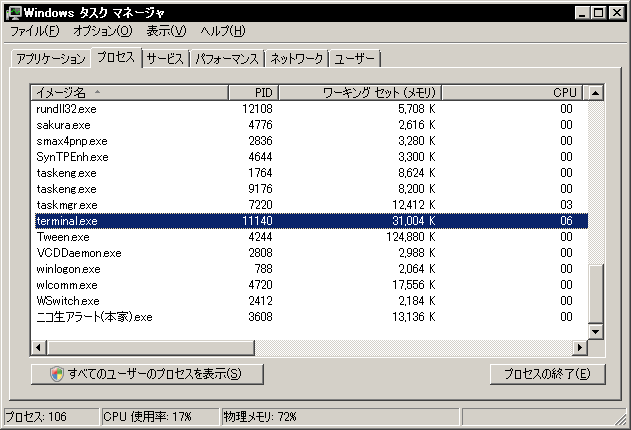Click the horizontal scrollbar left arrow
This screenshot has width=631, height=430.
point(39,348)
